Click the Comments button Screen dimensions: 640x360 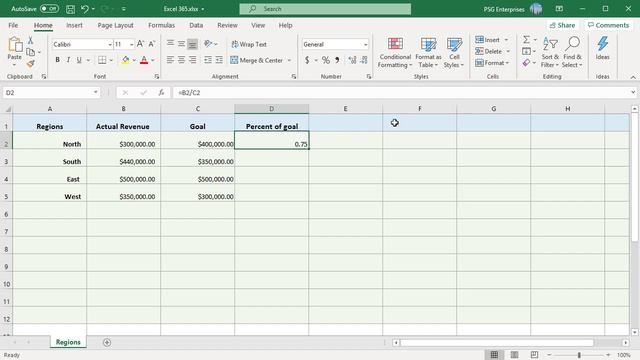(608, 25)
